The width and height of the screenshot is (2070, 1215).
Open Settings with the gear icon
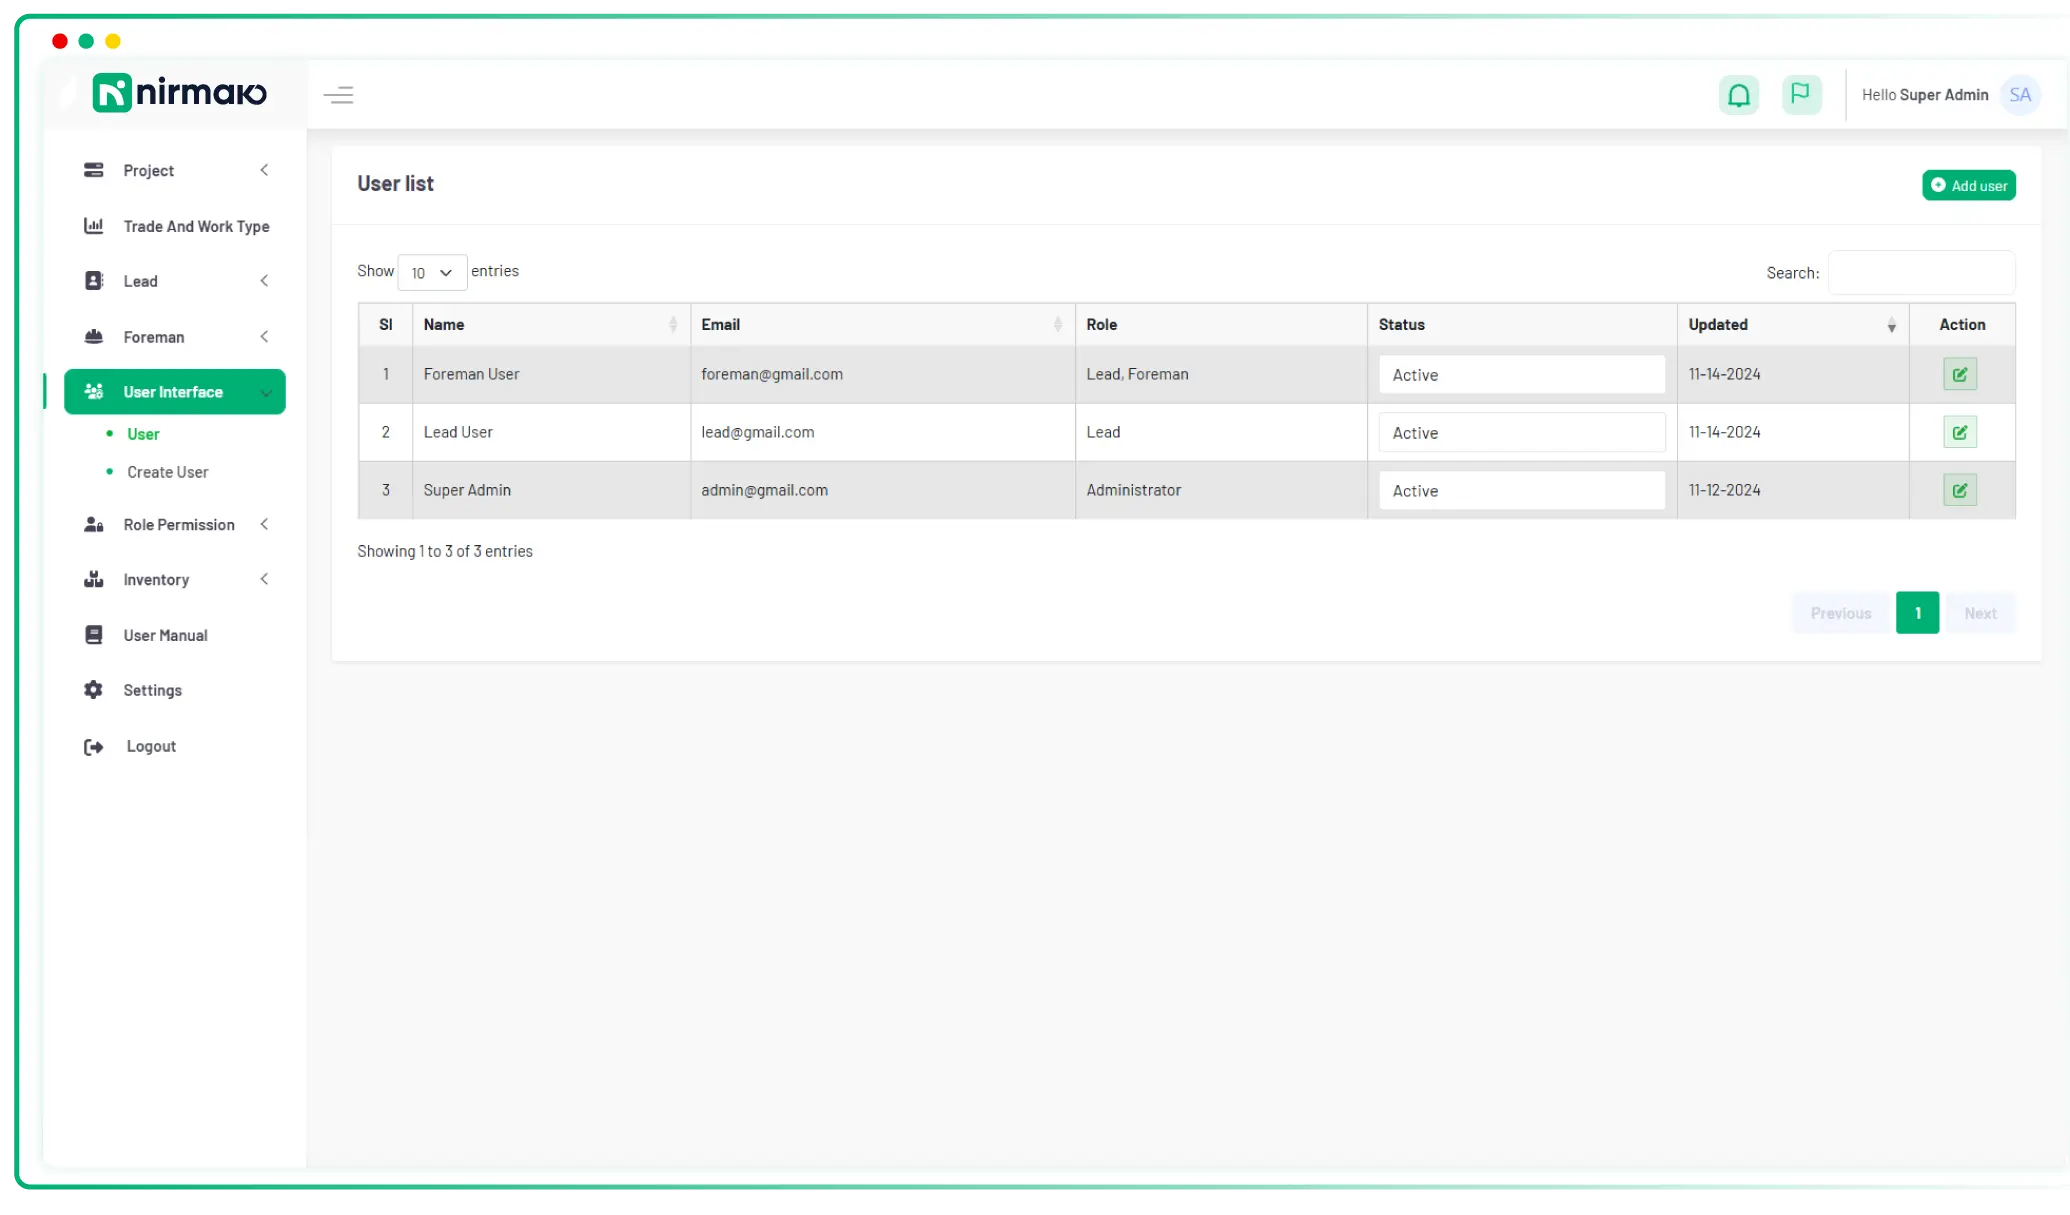coord(94,690)
